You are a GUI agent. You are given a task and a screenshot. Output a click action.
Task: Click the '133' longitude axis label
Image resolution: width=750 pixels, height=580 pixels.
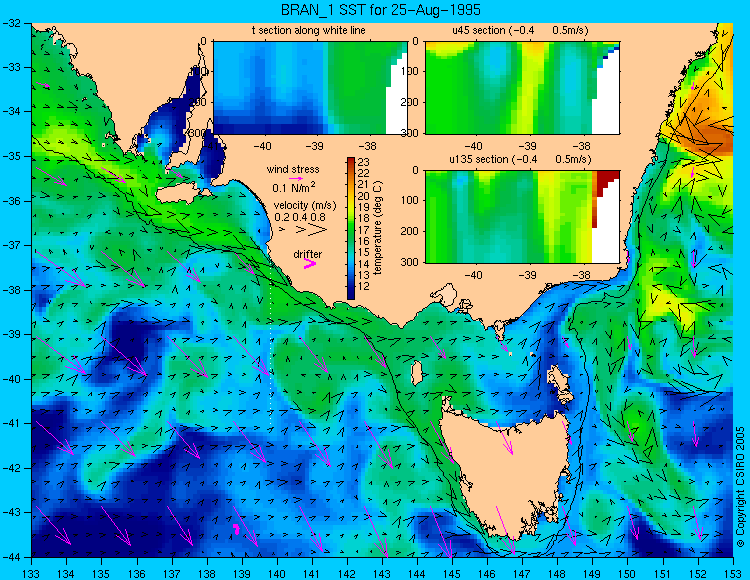coord(32,573)
